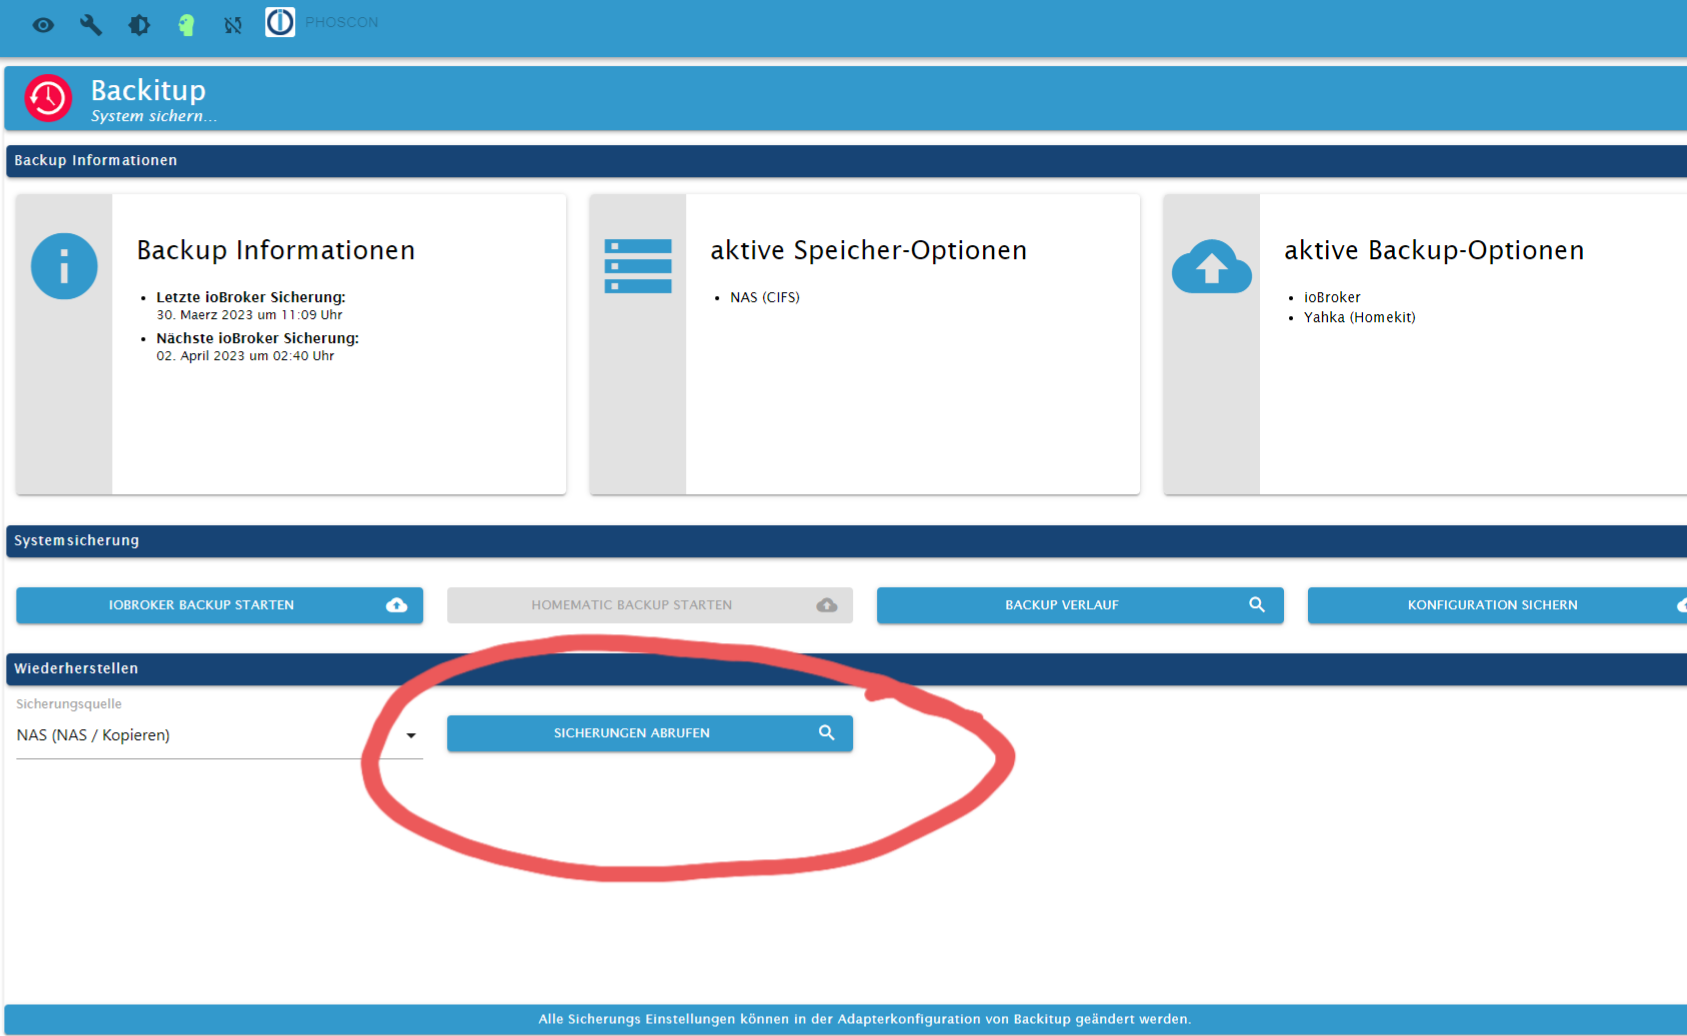
Task: Click the small "Sicherungsquelle" field label
Action: coord(69,704)
